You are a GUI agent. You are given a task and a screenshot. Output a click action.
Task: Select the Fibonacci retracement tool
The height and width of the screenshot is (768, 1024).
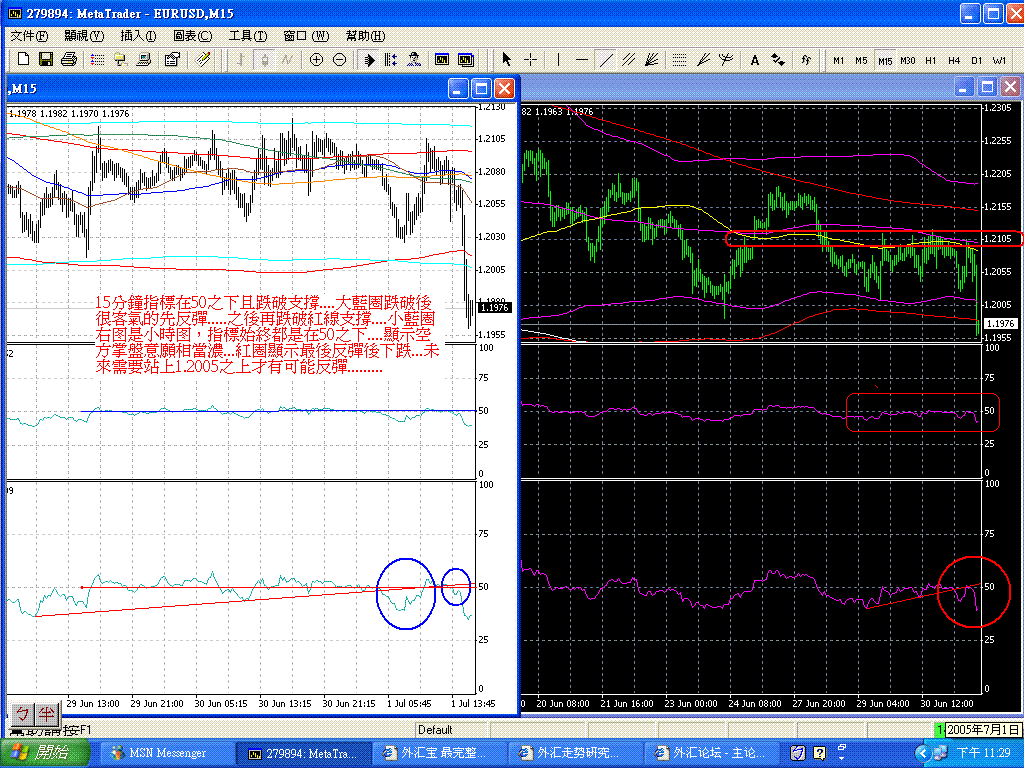[679, 60]
